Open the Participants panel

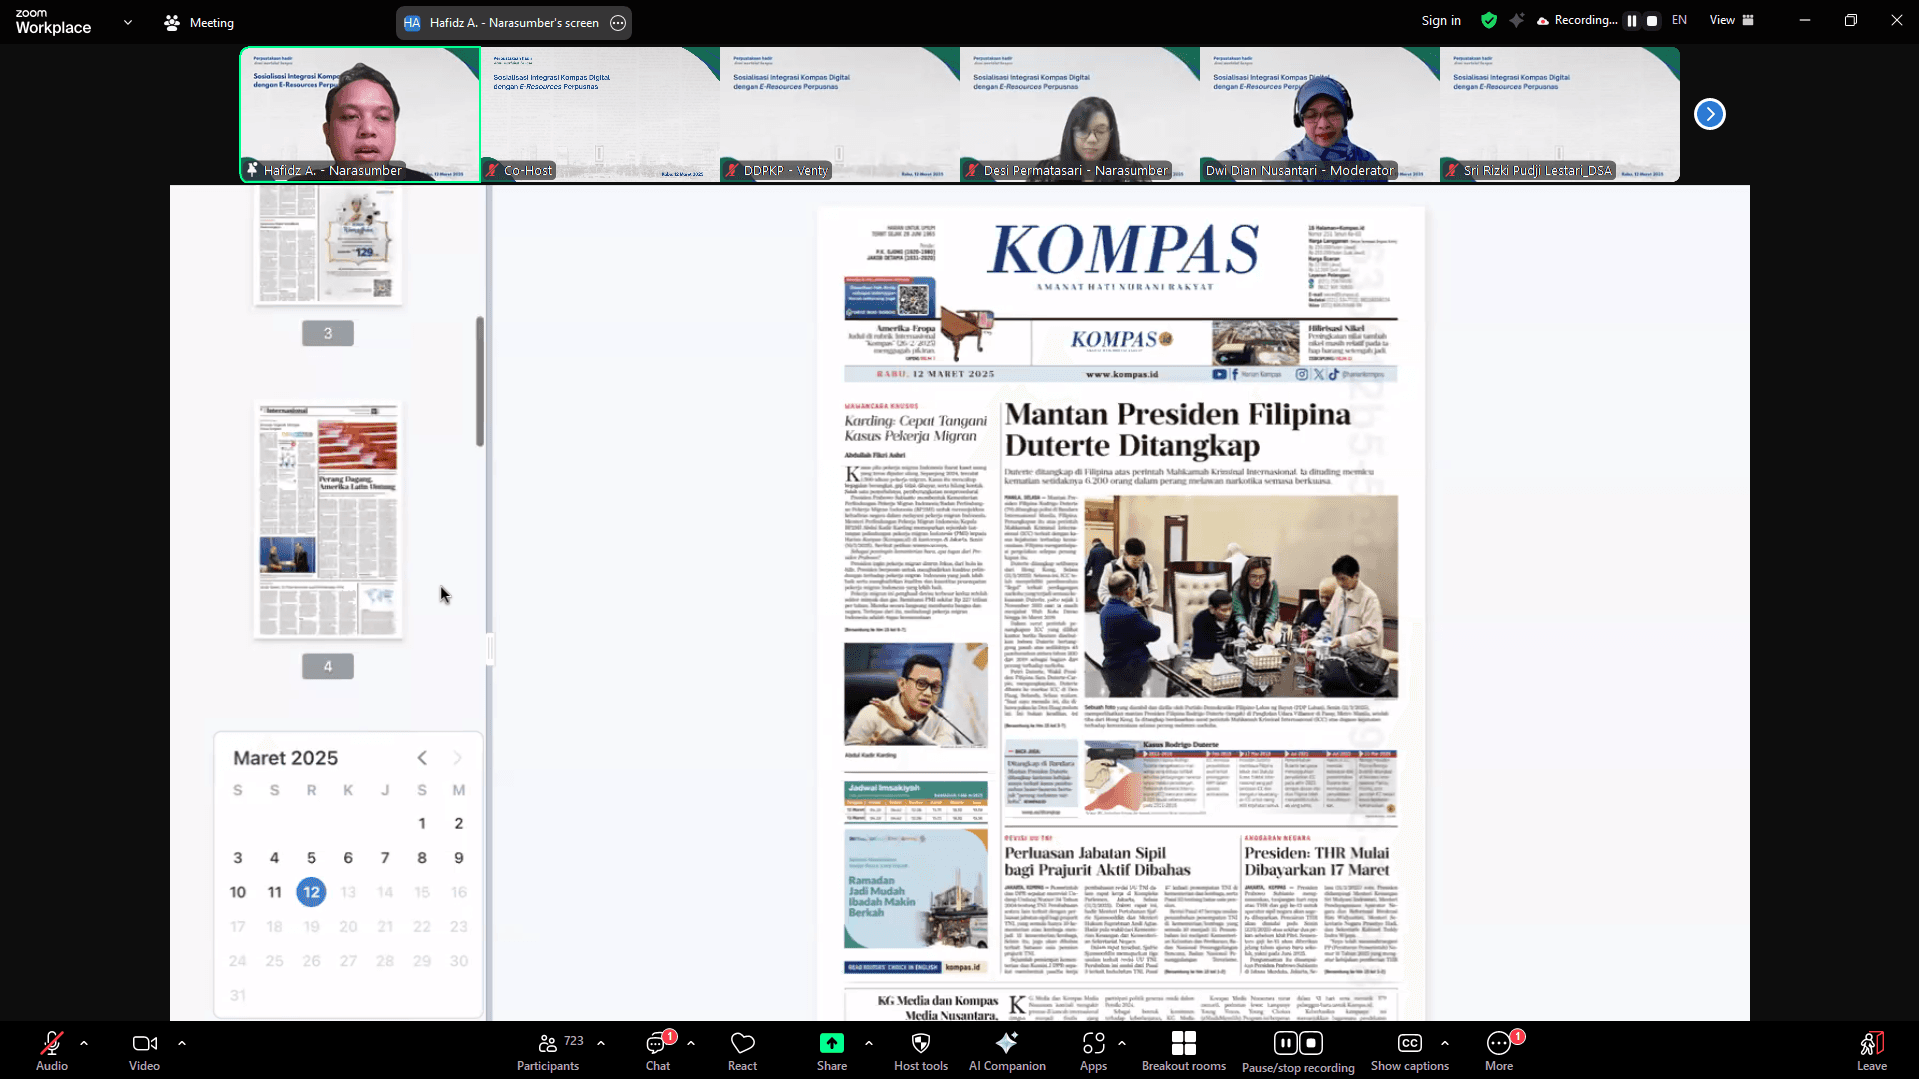[548, 1051]
